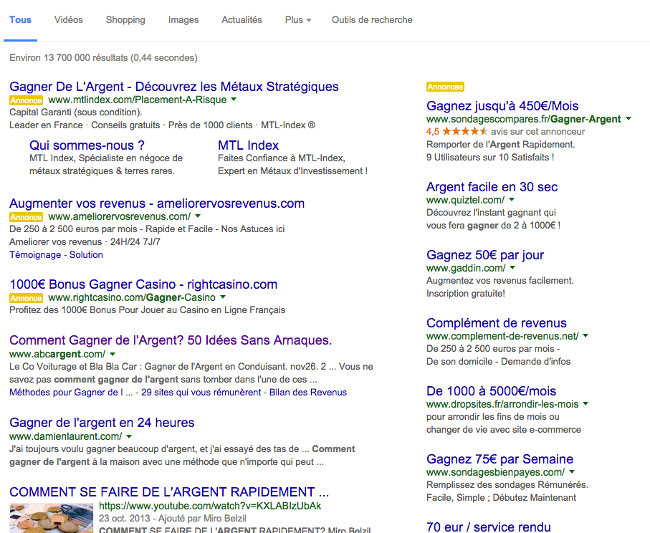This screenshot has width=650, height=533.
Task: Open the Actualités tab
Action: (242, 20)
